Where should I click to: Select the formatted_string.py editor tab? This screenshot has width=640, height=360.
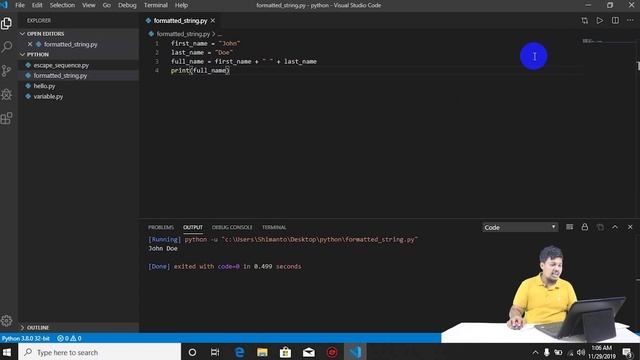point(180,20)
